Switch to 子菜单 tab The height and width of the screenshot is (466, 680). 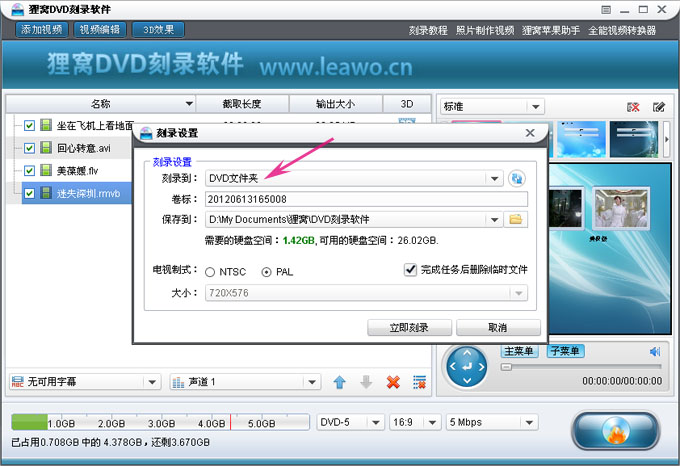[x=565, y=351]
